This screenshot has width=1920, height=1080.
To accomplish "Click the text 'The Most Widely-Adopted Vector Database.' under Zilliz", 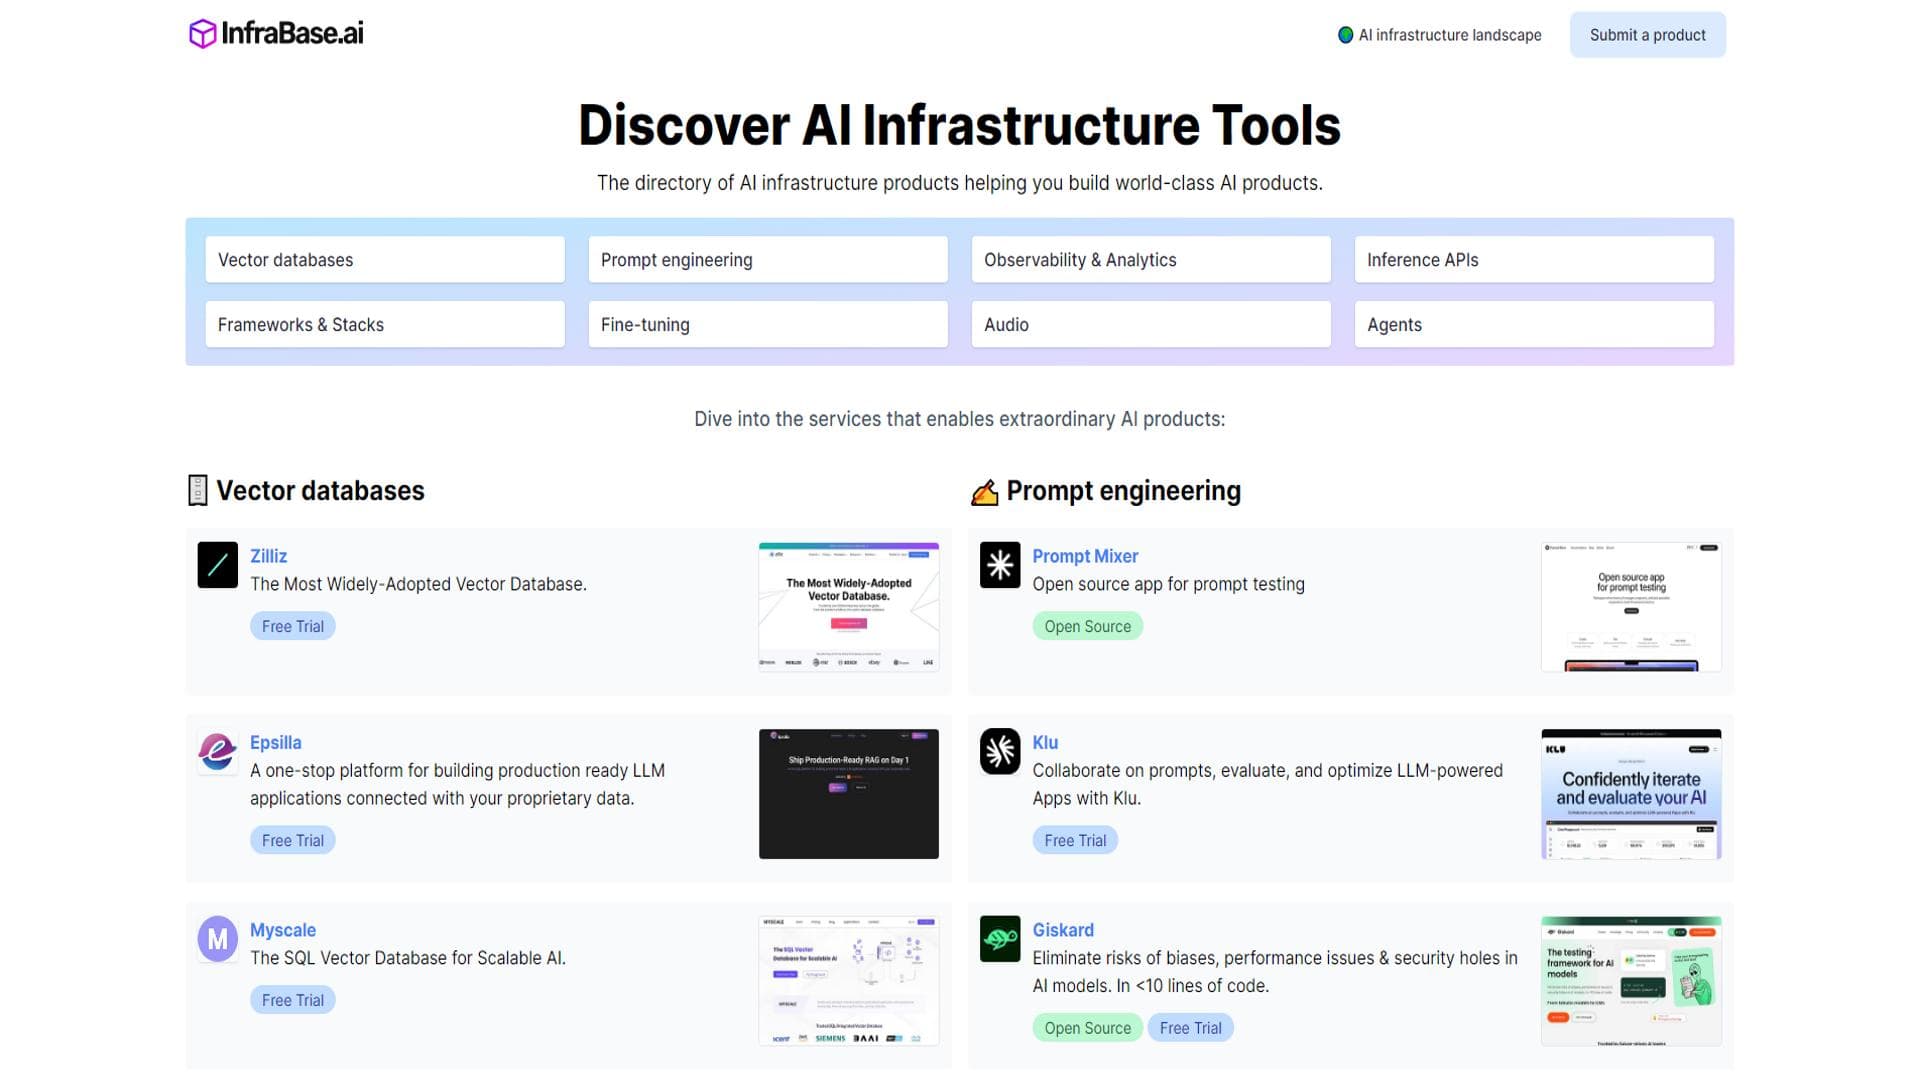I will pos(418,584).
